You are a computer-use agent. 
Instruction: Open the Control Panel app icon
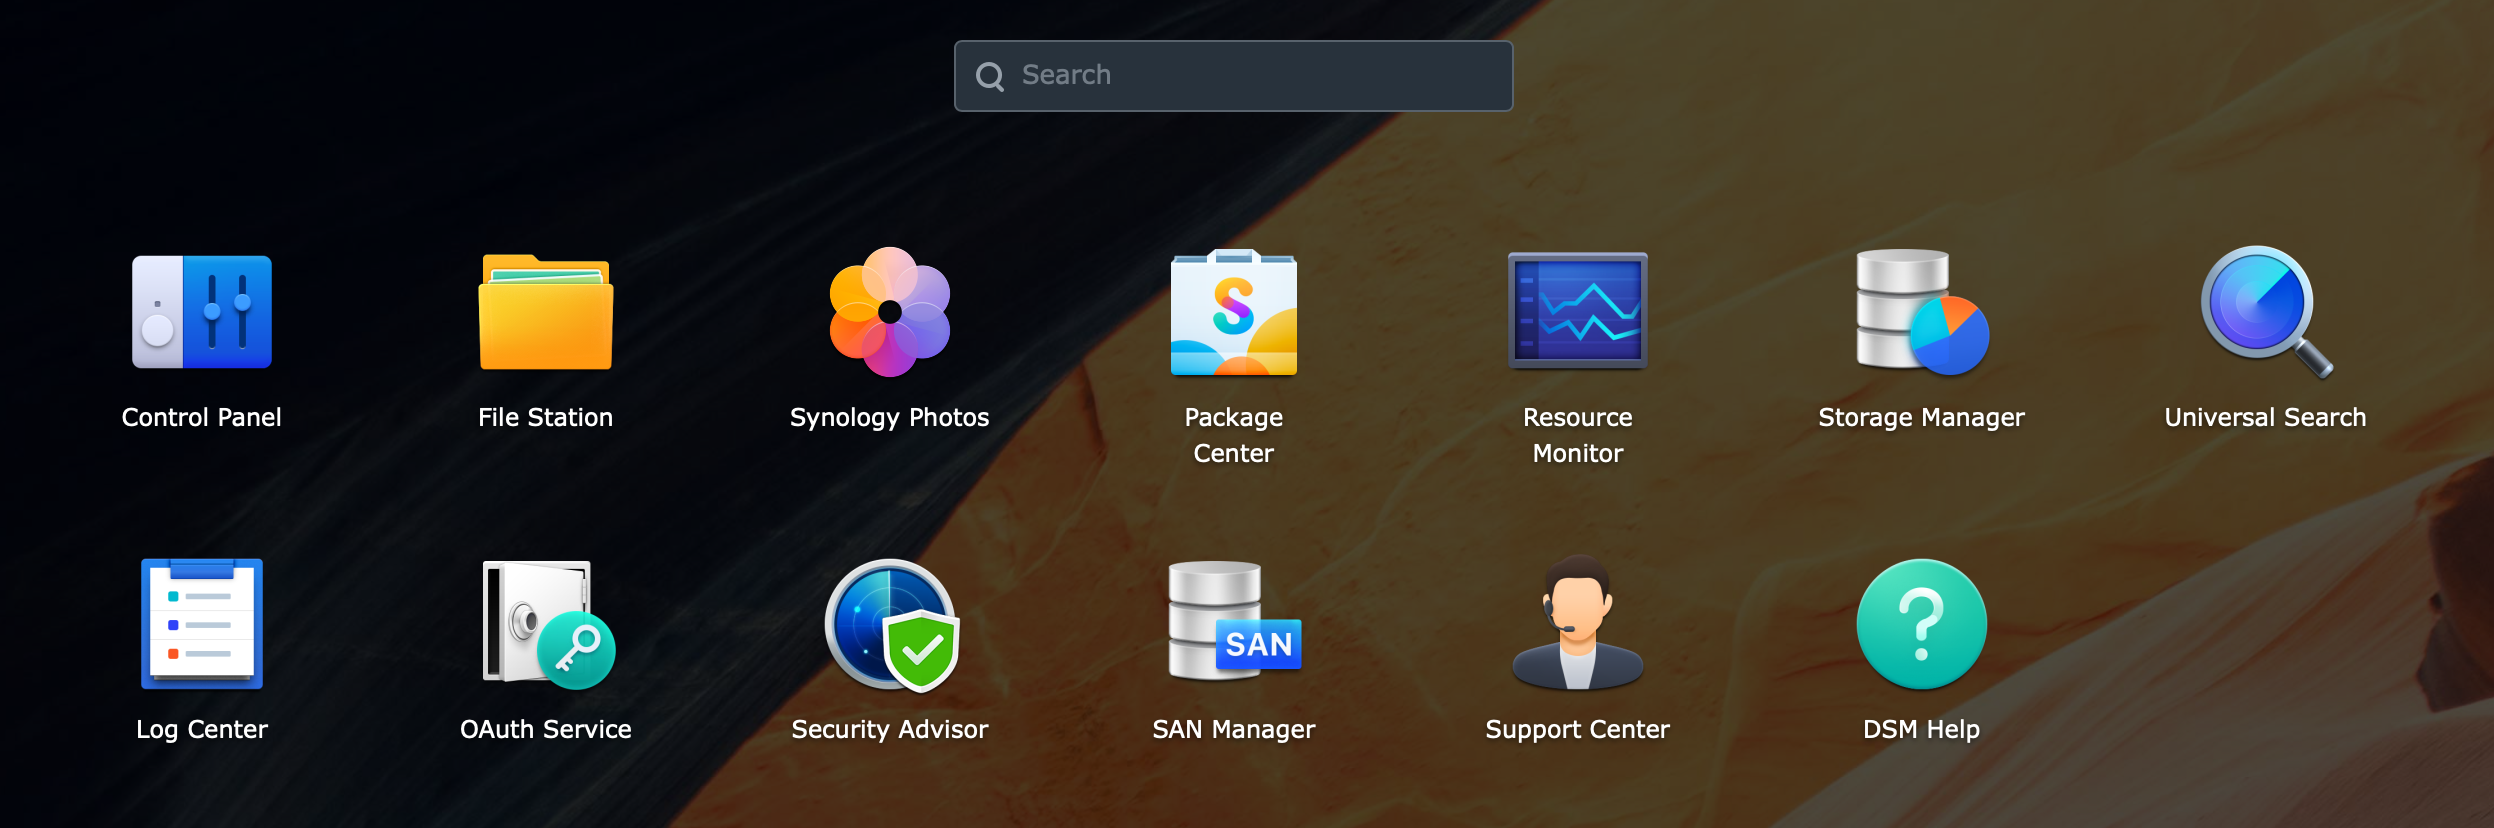click(x=202, y=312)
